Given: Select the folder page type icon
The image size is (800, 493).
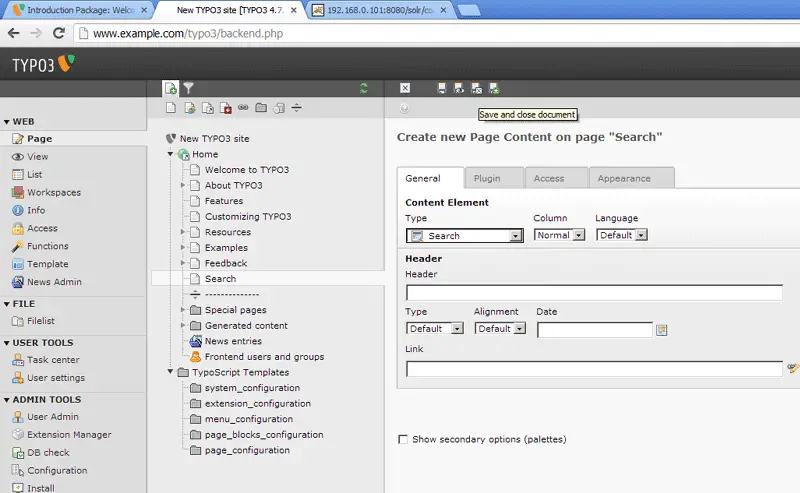Looking at the screenshot, I should coord(261,108).
